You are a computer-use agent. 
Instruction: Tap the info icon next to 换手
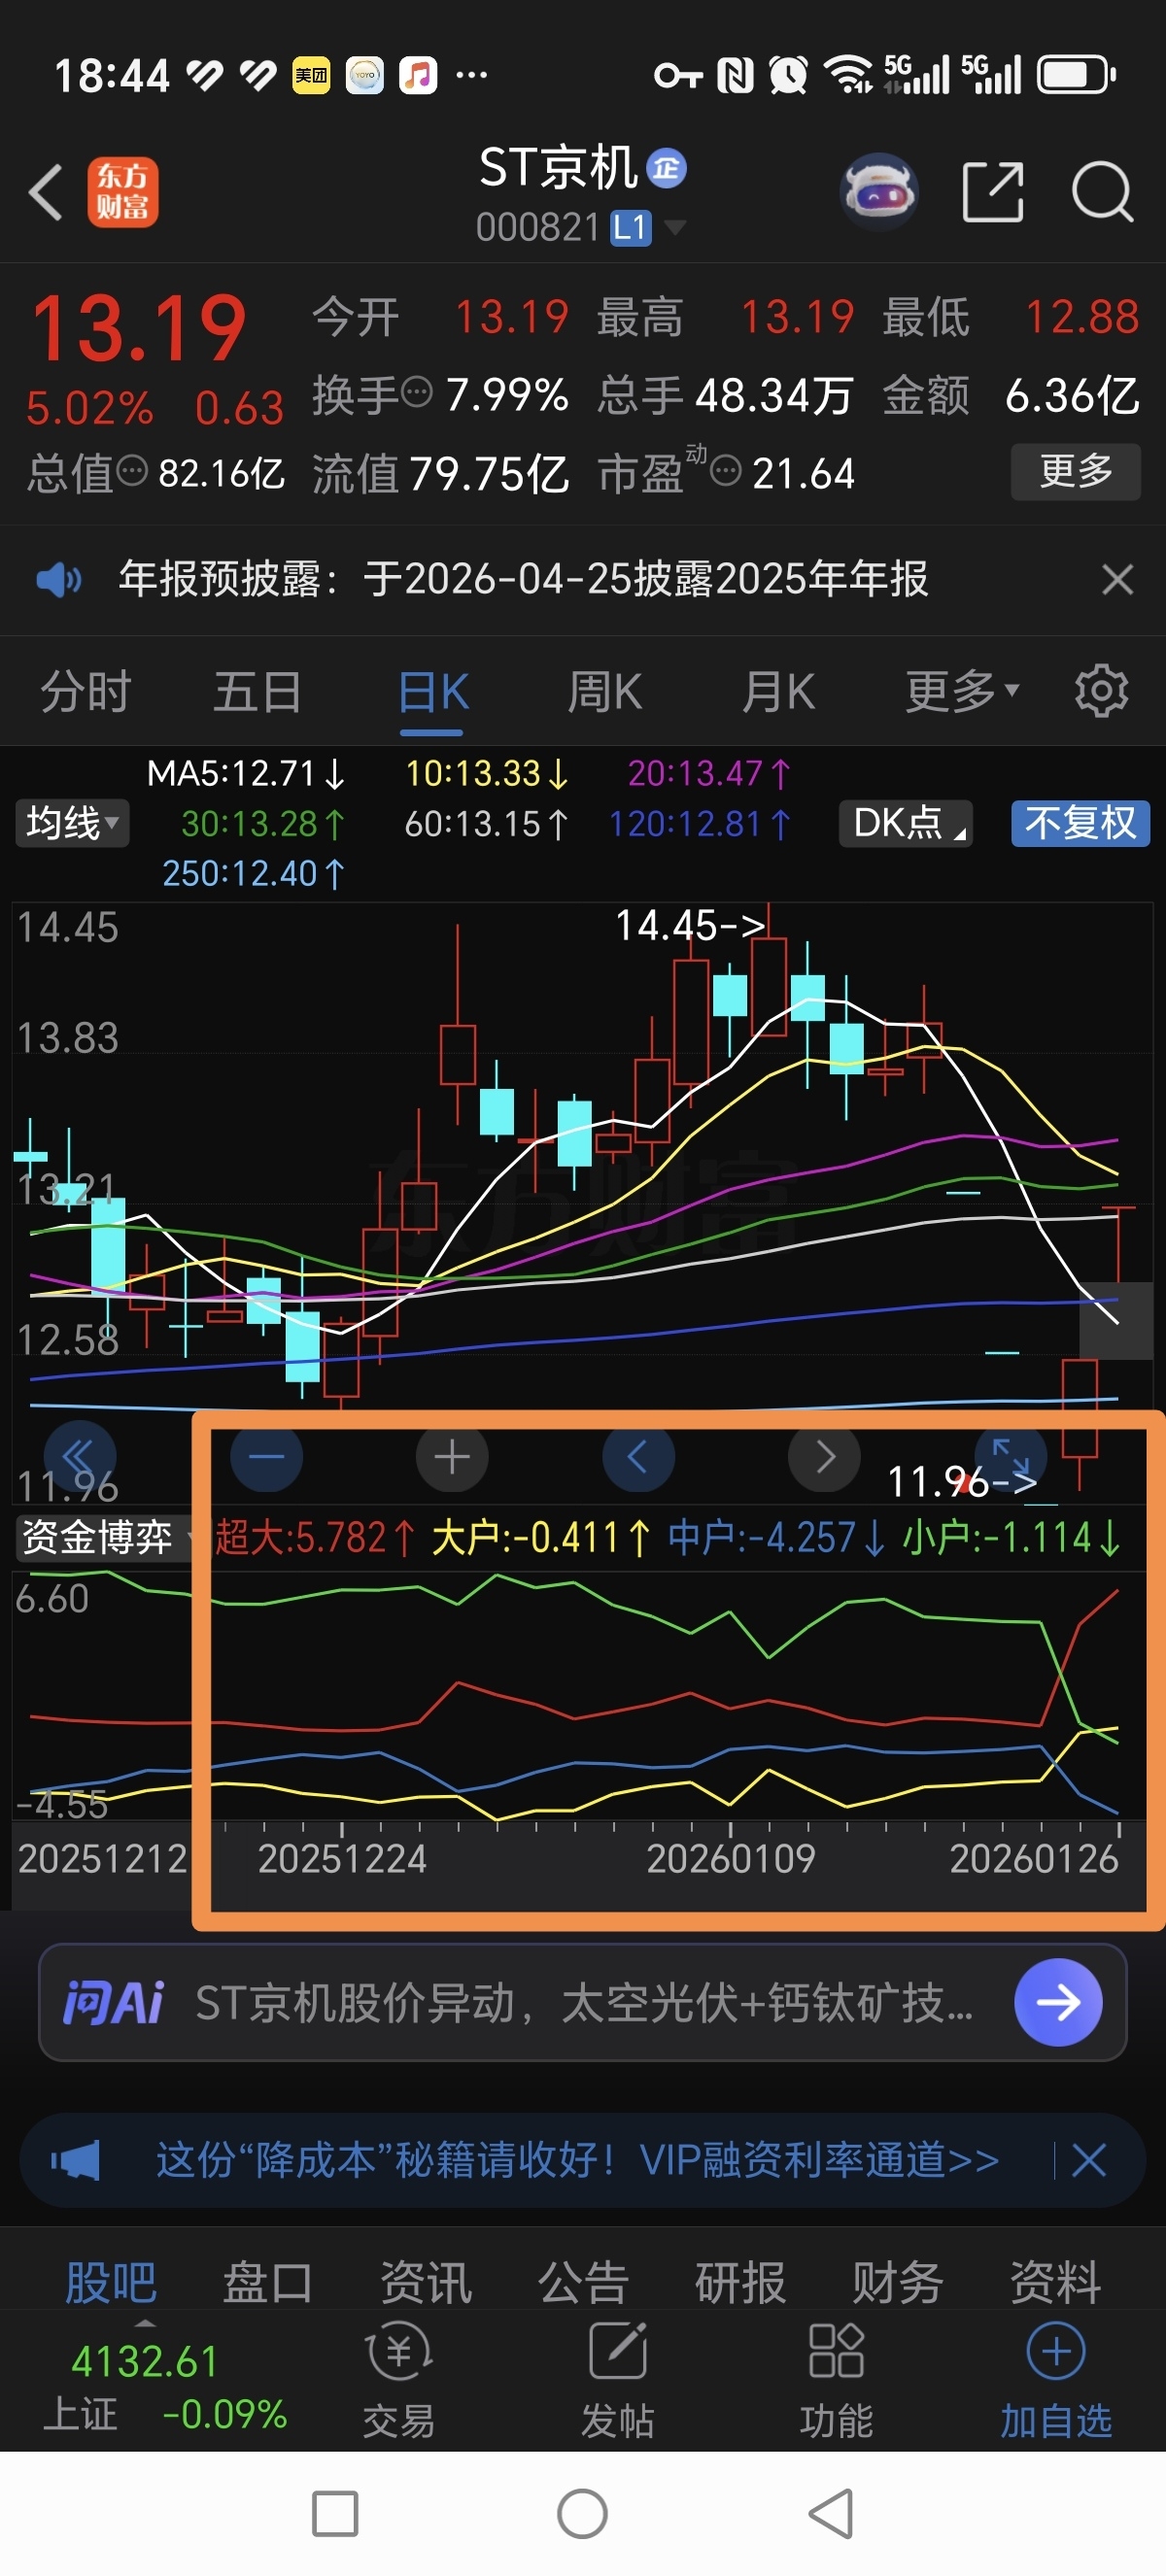(x=417, y=390)
